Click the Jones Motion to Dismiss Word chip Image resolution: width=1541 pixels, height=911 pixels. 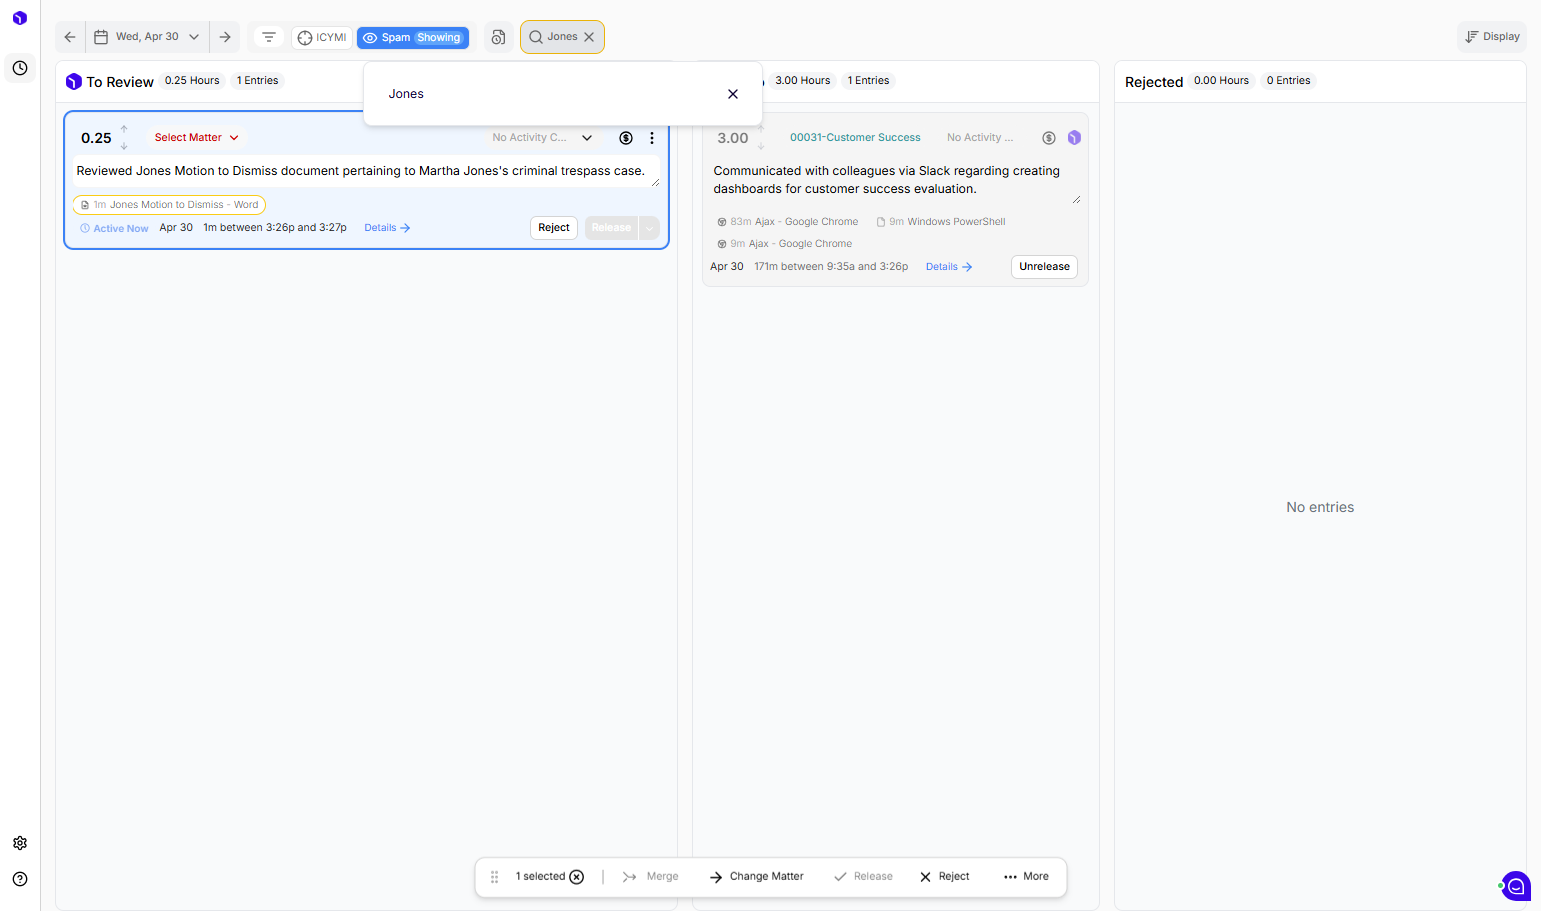click(x=169, y=205)
